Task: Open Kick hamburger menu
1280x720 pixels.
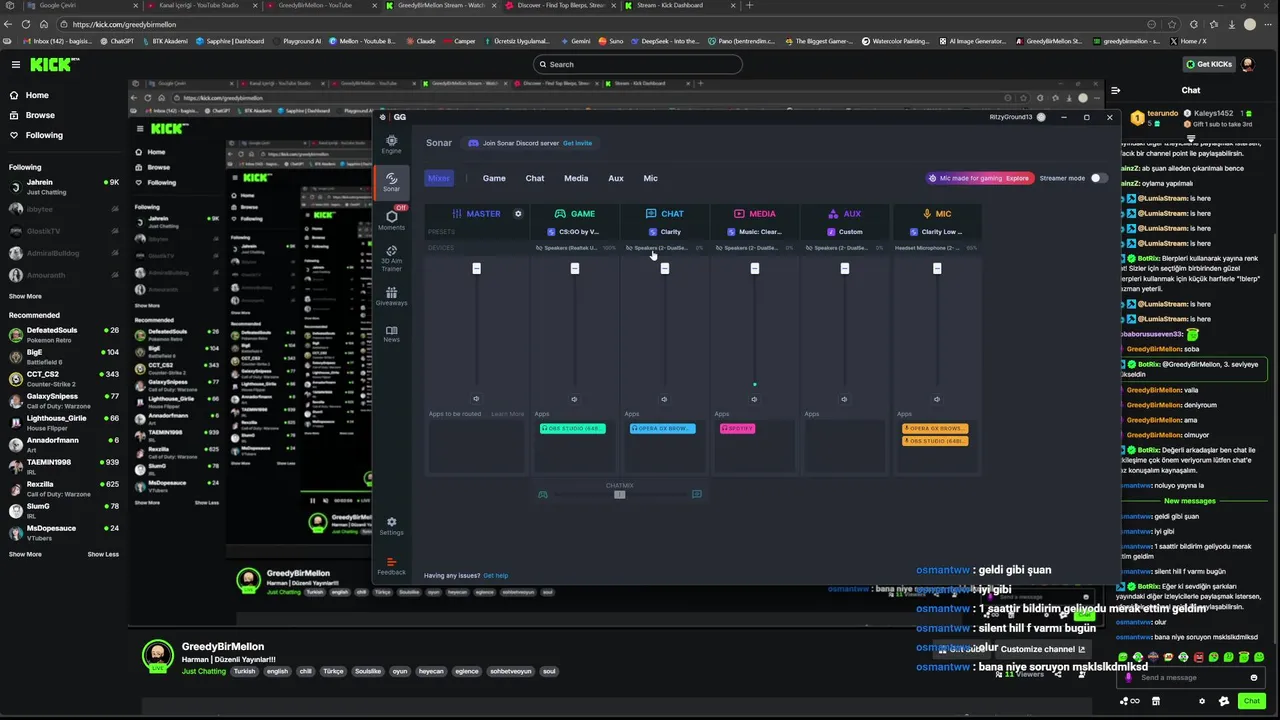Action: coord(15,64)
